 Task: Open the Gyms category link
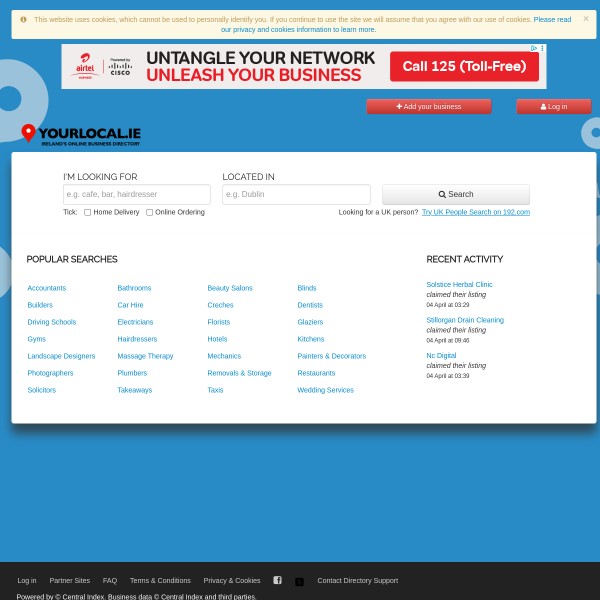37,339
